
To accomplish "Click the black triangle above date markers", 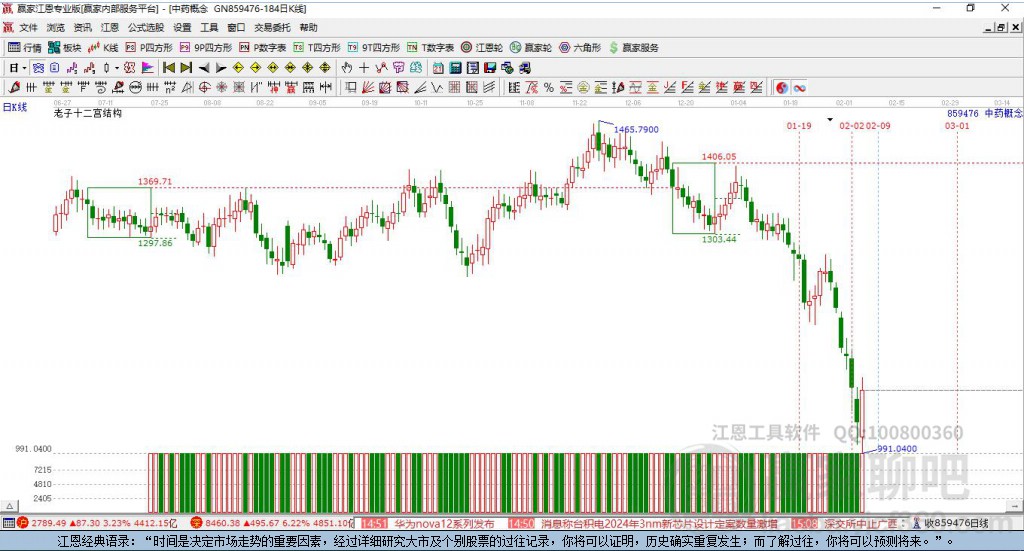I will pyautogui.click(x=830, y=120).
